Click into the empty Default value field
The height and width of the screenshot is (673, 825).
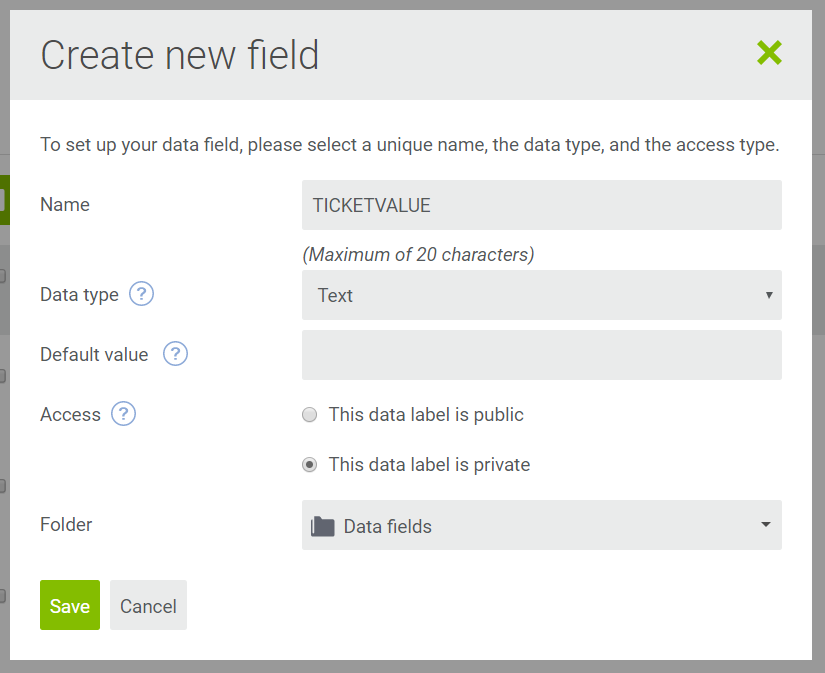click(x=541, y=355)
